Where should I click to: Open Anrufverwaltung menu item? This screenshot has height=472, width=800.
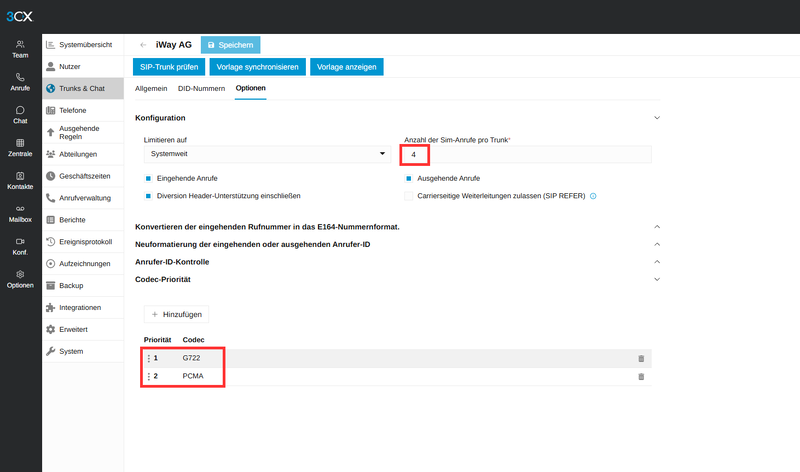pyautogui.click(x=83, y=198)
